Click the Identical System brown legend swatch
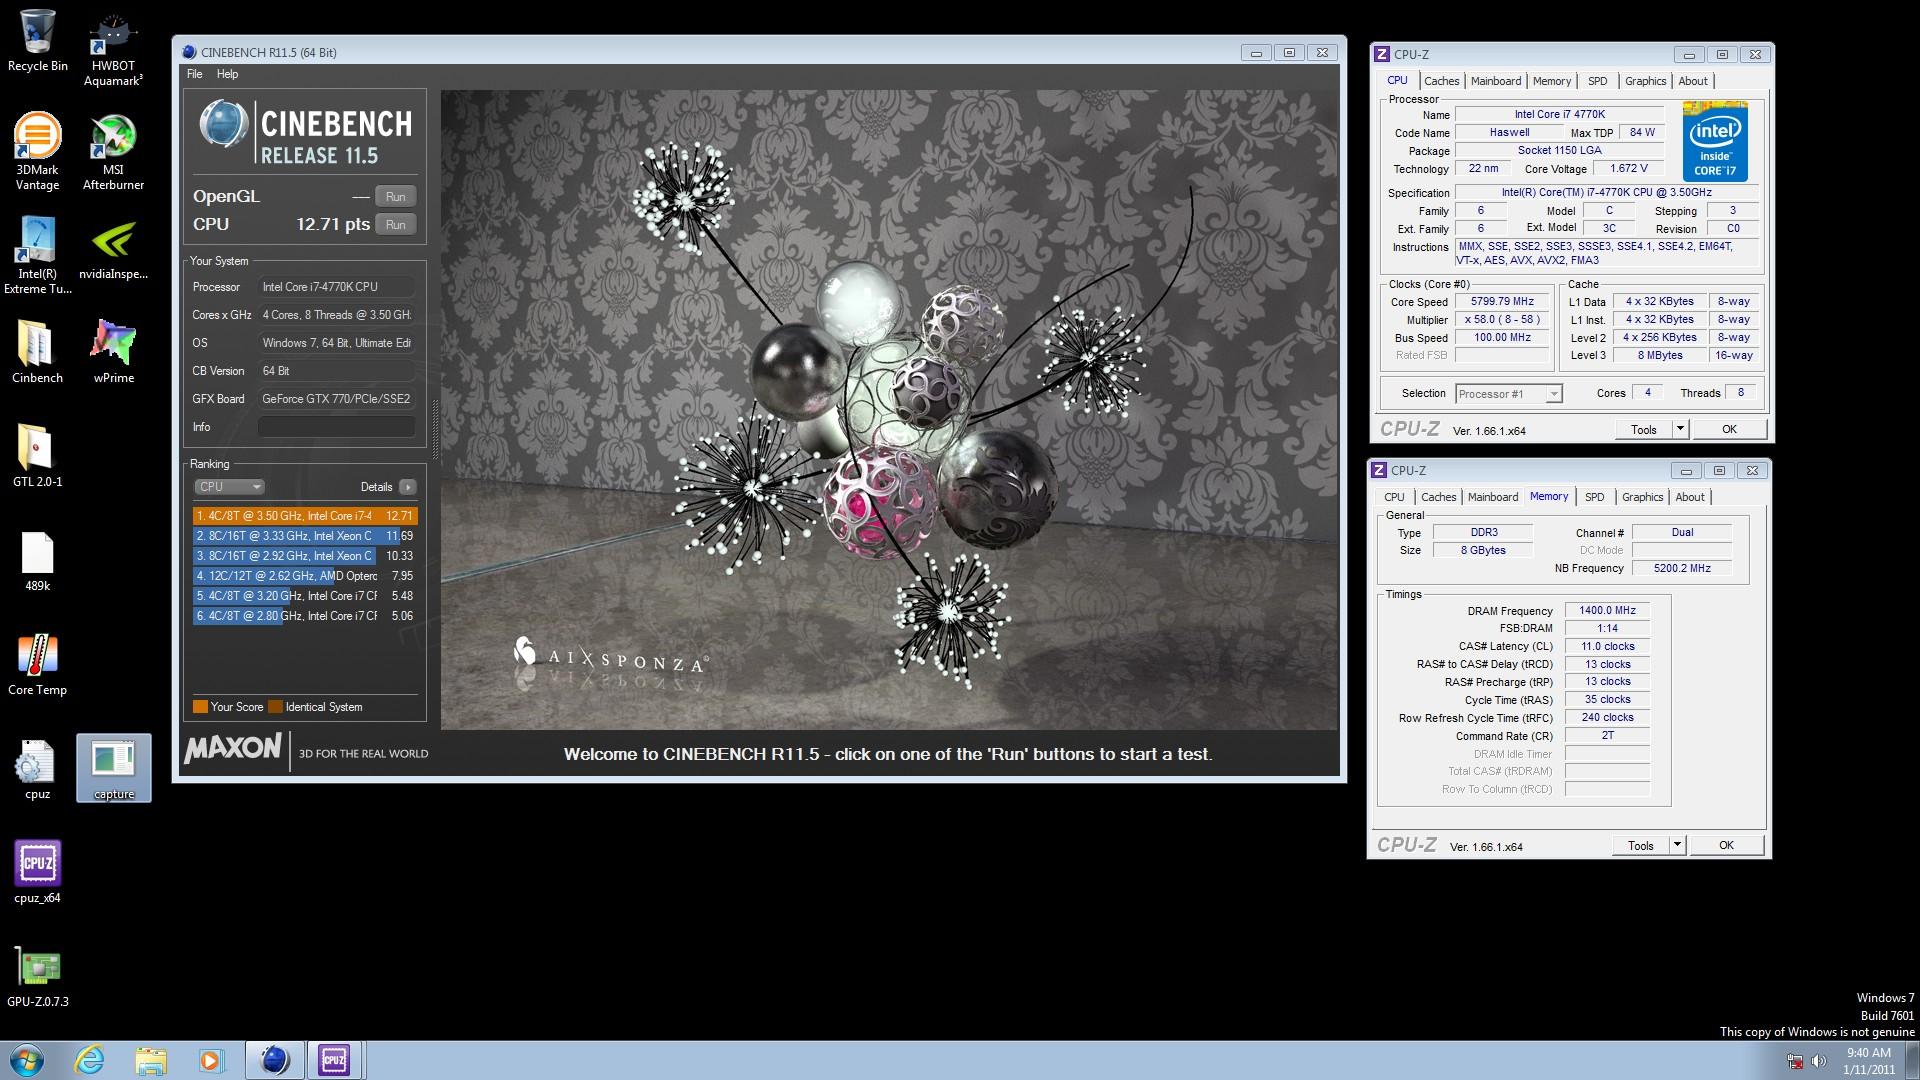 point(275,707)
